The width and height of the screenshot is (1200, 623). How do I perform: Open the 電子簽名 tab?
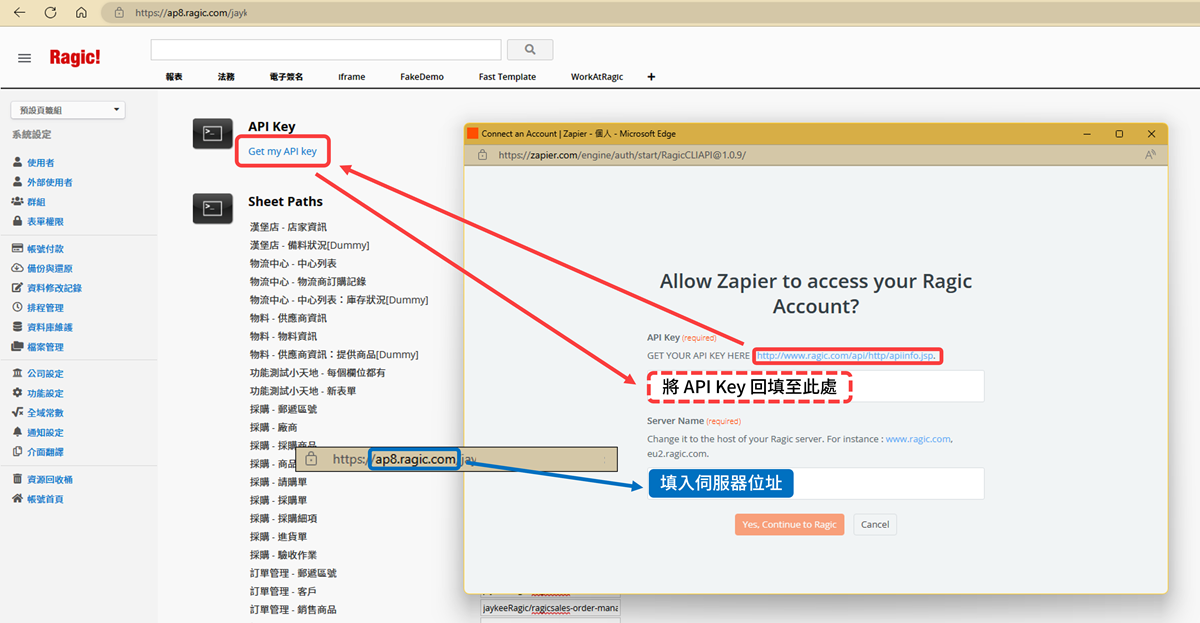pyautogui.click(x=286, y=77)
